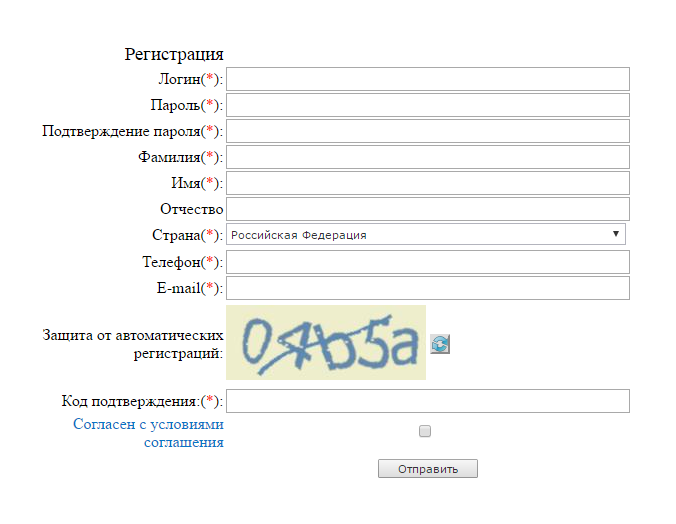The height and width of the screenshot is (524, 676).
Task: Click the captcha code picture
Action: pyautogui.click(x=326, y=343)
